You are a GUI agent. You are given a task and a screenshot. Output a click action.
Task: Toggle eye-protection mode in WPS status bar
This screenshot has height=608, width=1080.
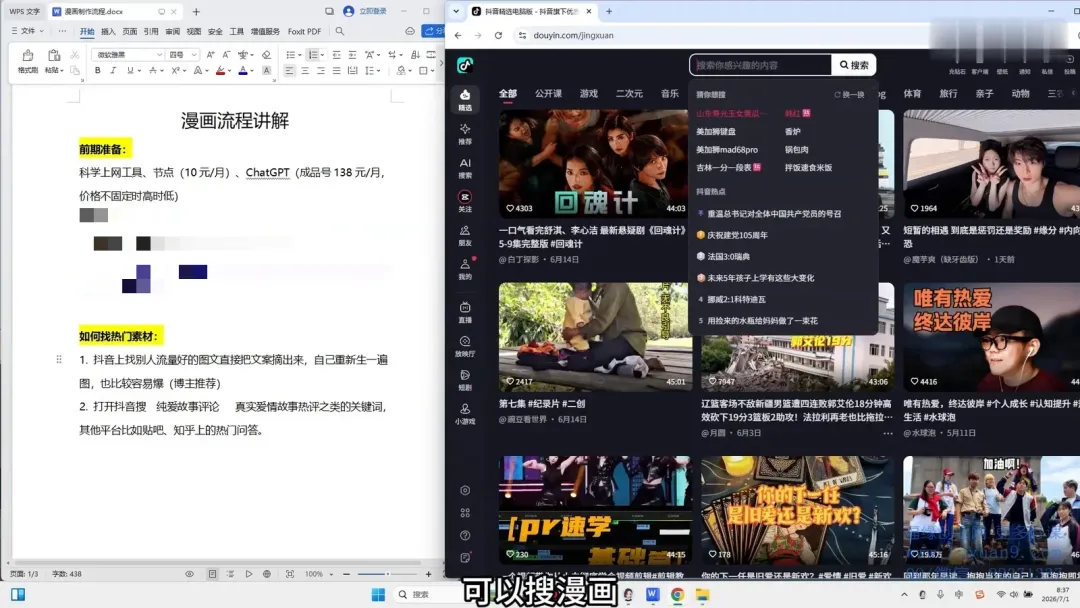coord(189,574)
